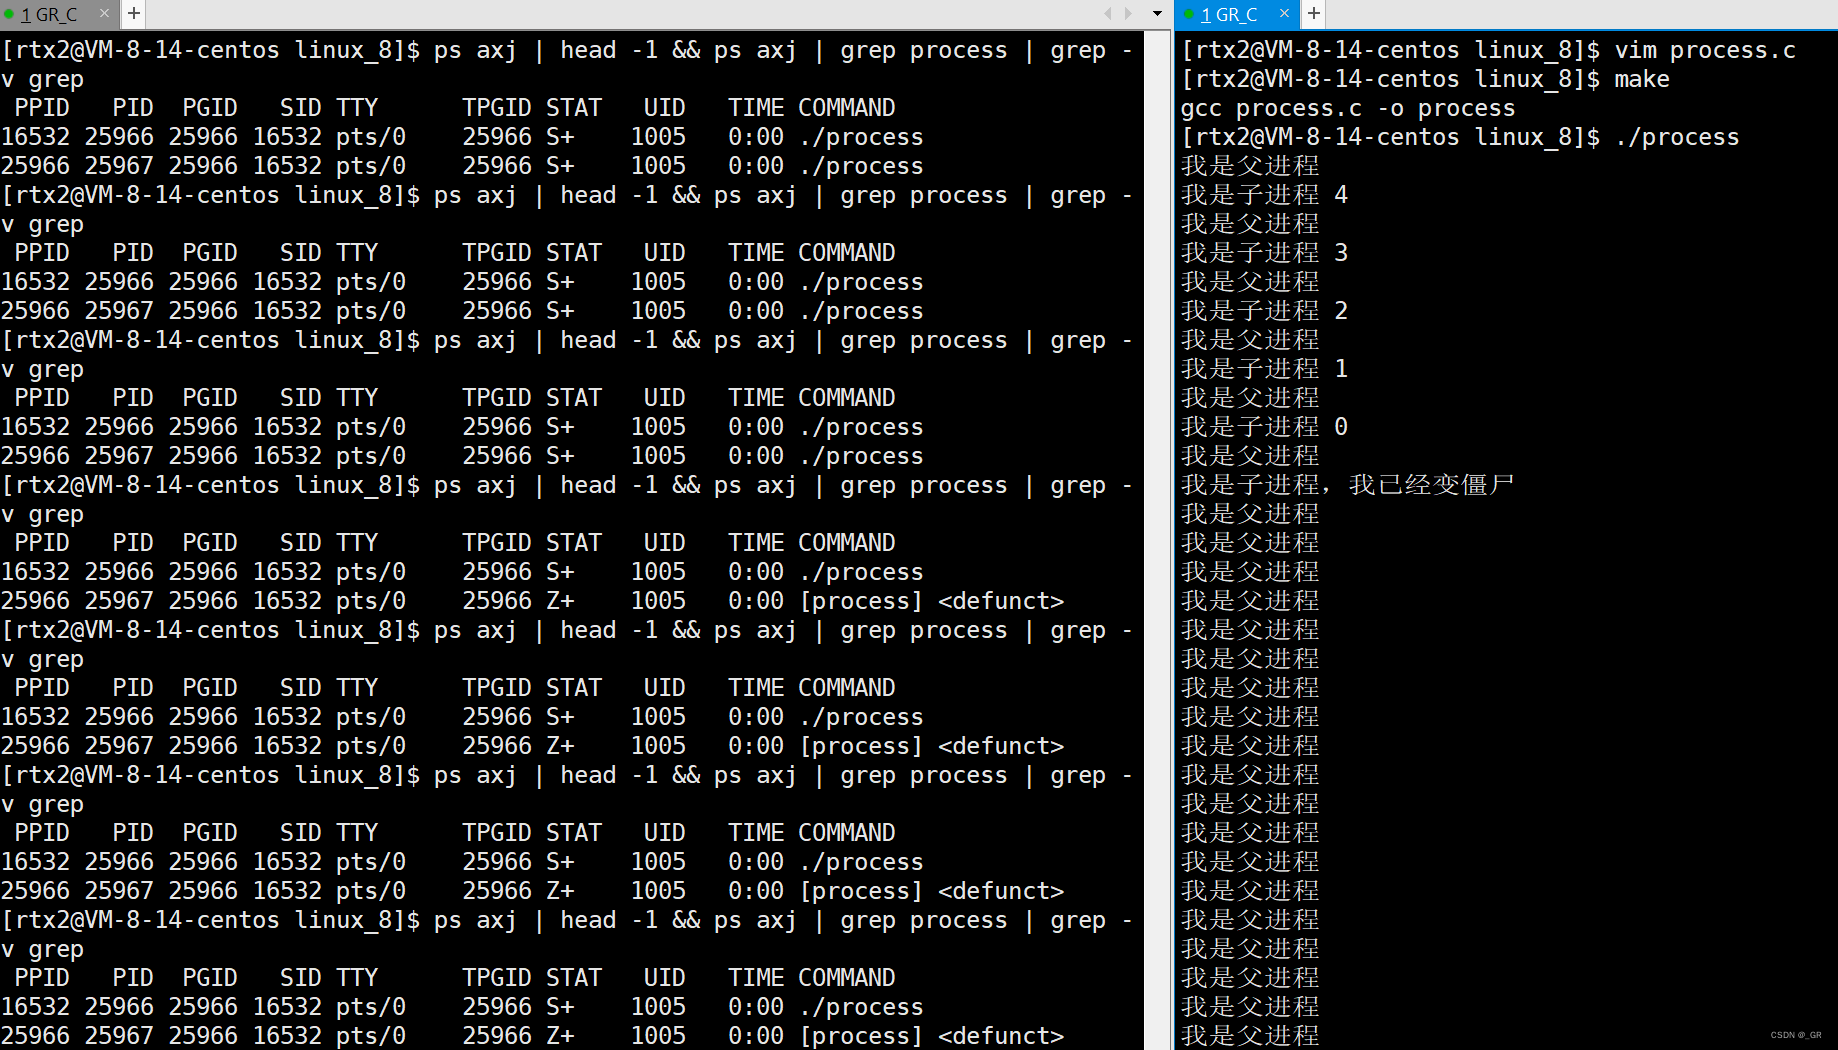Click the line '我是子进程 3'
This screenshot has height=1050, width=1838.
[x=1265, y=253]
